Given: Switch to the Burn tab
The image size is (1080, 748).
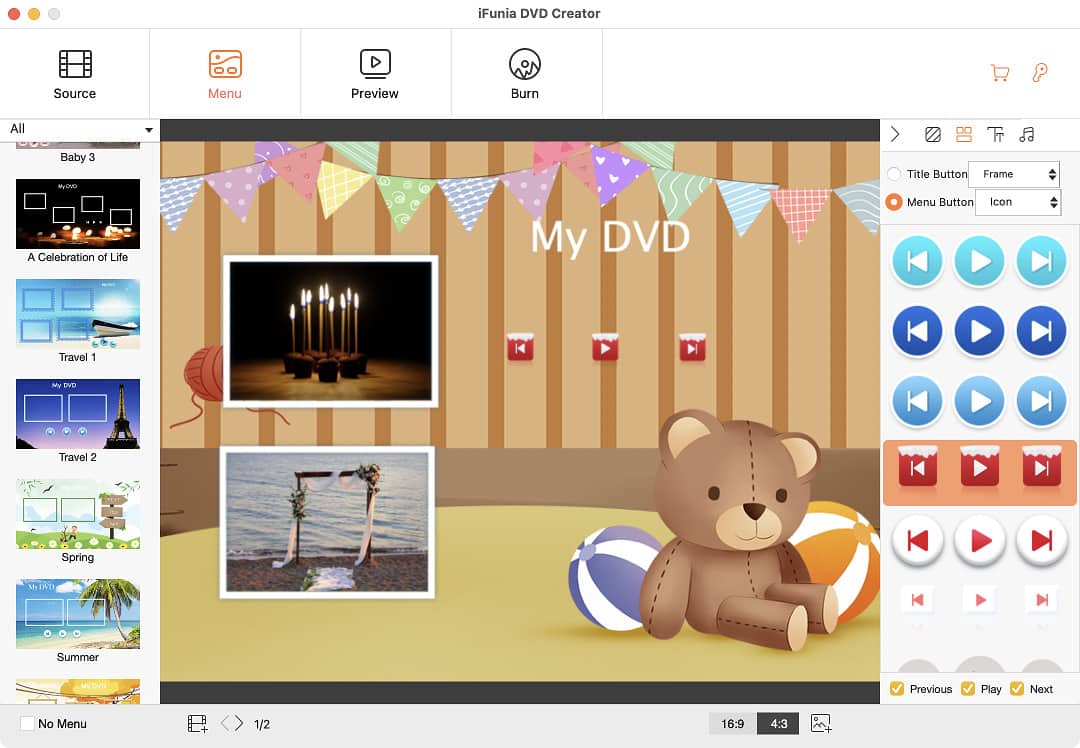Looking at the screenshot, I should coord(524,73).
